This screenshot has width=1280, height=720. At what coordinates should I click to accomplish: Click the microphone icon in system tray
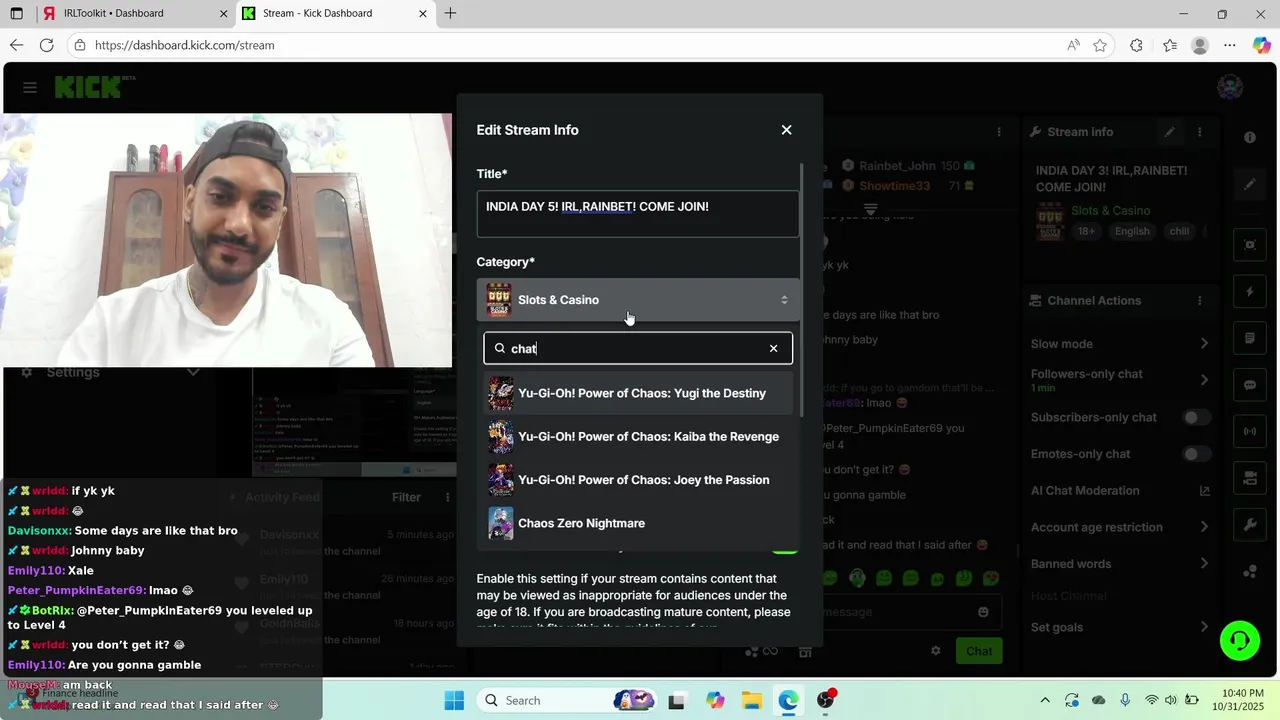coord(1125,700)
